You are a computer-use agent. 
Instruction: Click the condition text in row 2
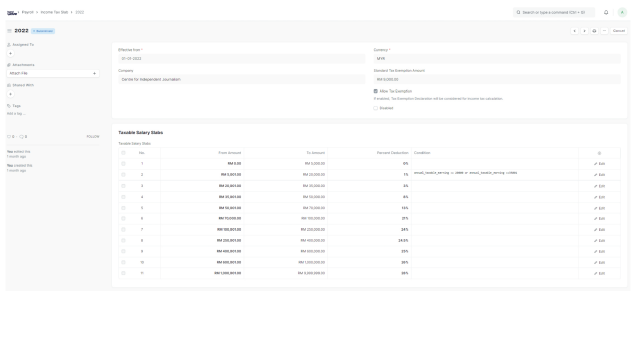tap(465, 173)
